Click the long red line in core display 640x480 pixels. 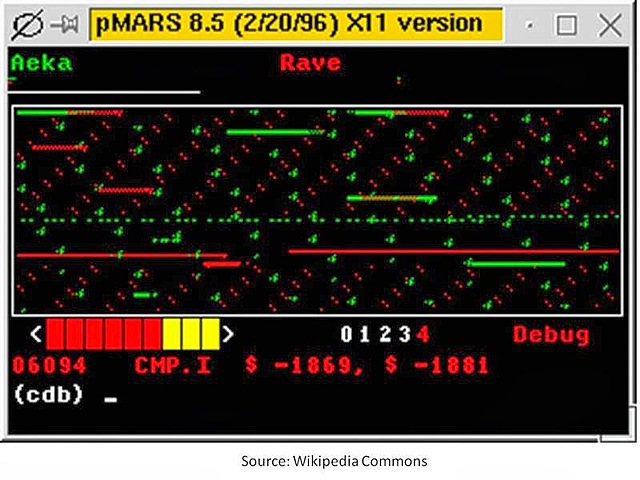(454, 251)
